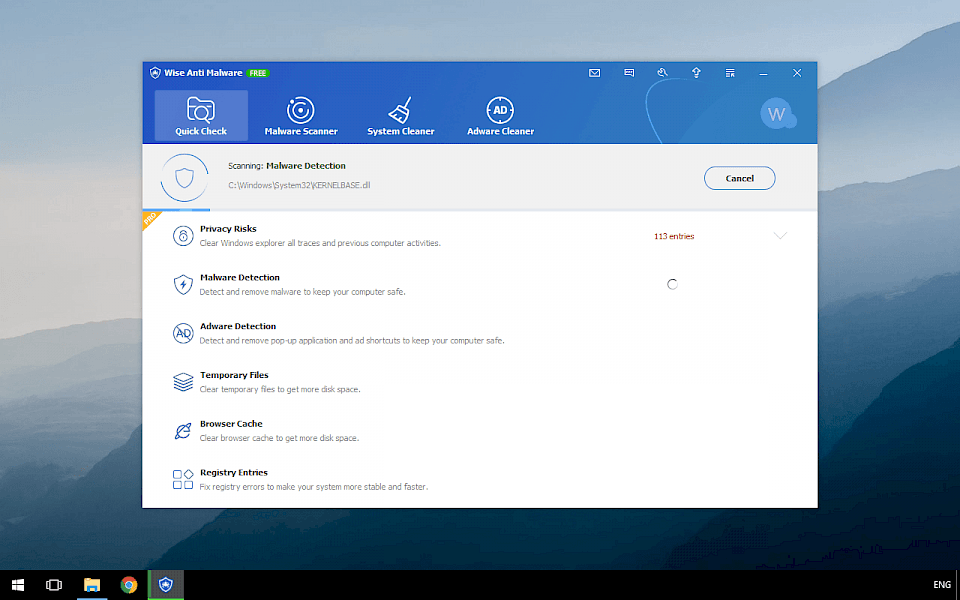
Task: Select the Adware Detection row title
Action: (x=238, y=326)
